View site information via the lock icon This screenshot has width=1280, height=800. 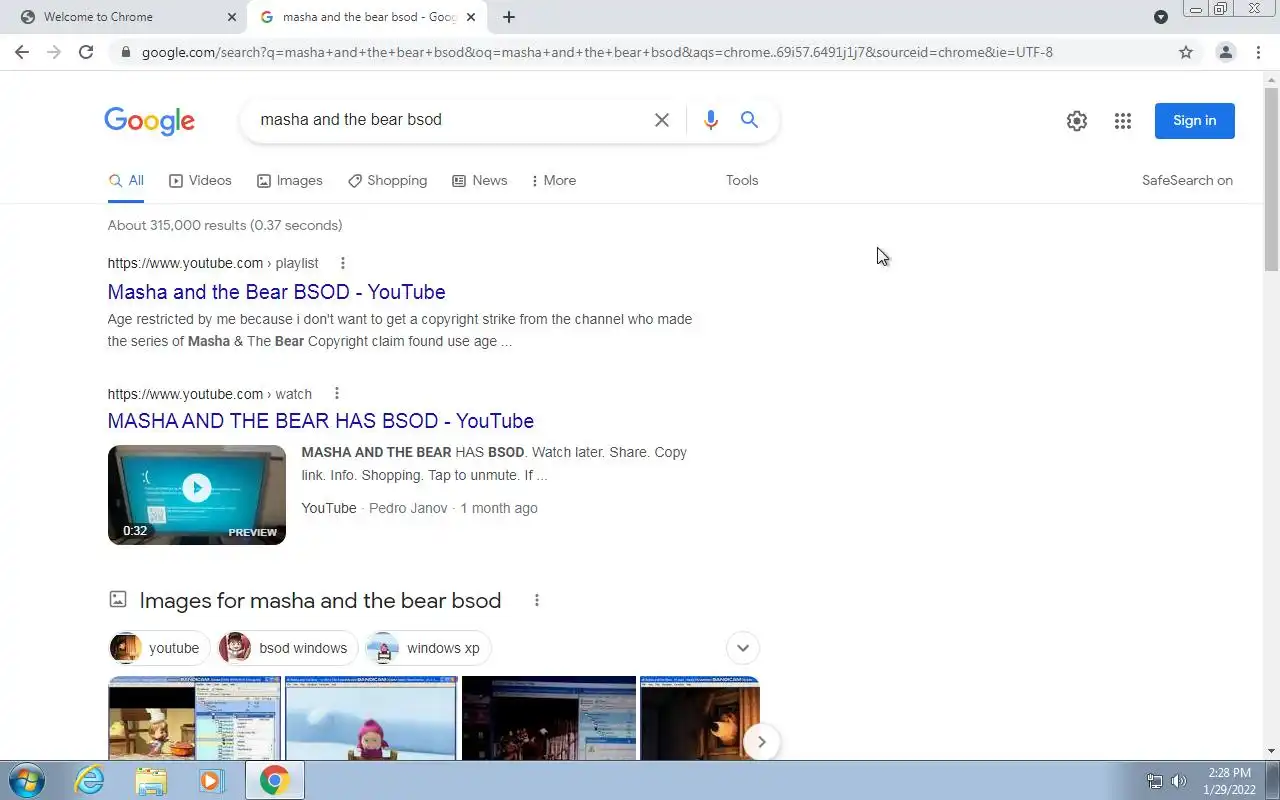(x=125, y=52)
